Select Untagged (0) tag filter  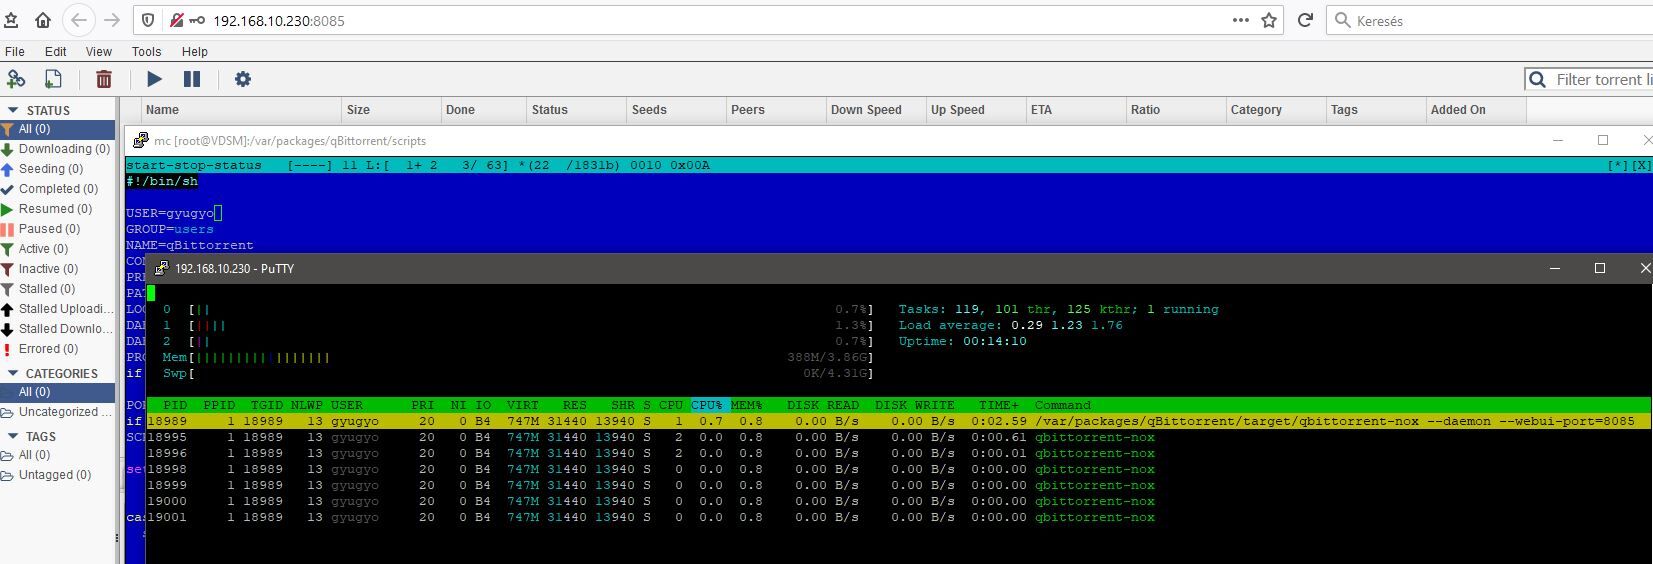point(57,475)
